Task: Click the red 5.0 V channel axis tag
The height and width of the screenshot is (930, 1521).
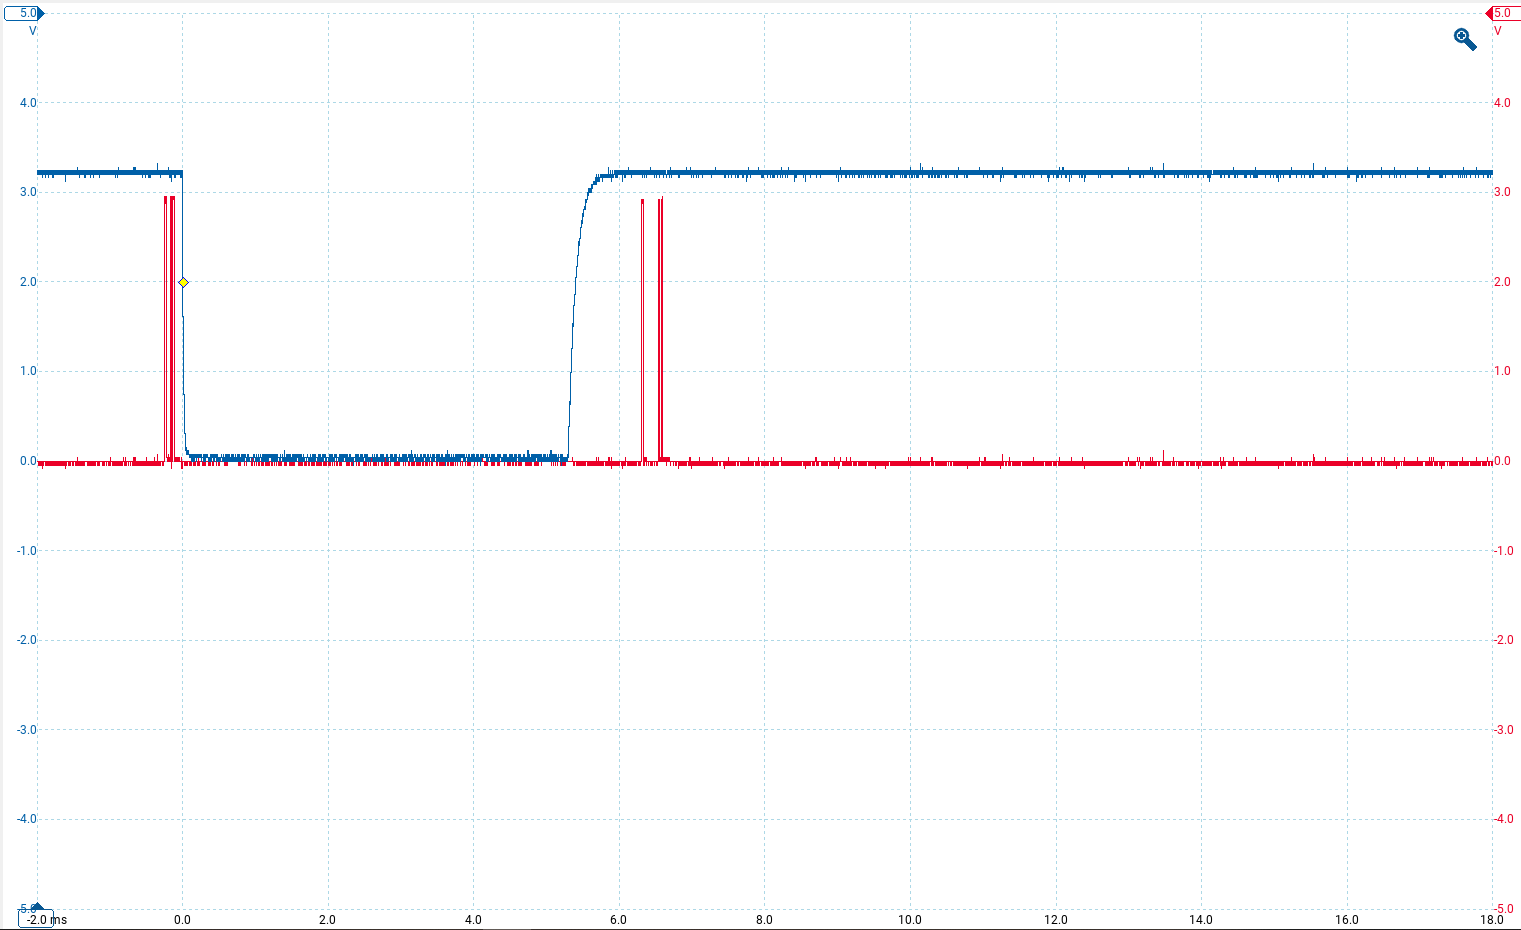Action: (x=1503, y=13)
